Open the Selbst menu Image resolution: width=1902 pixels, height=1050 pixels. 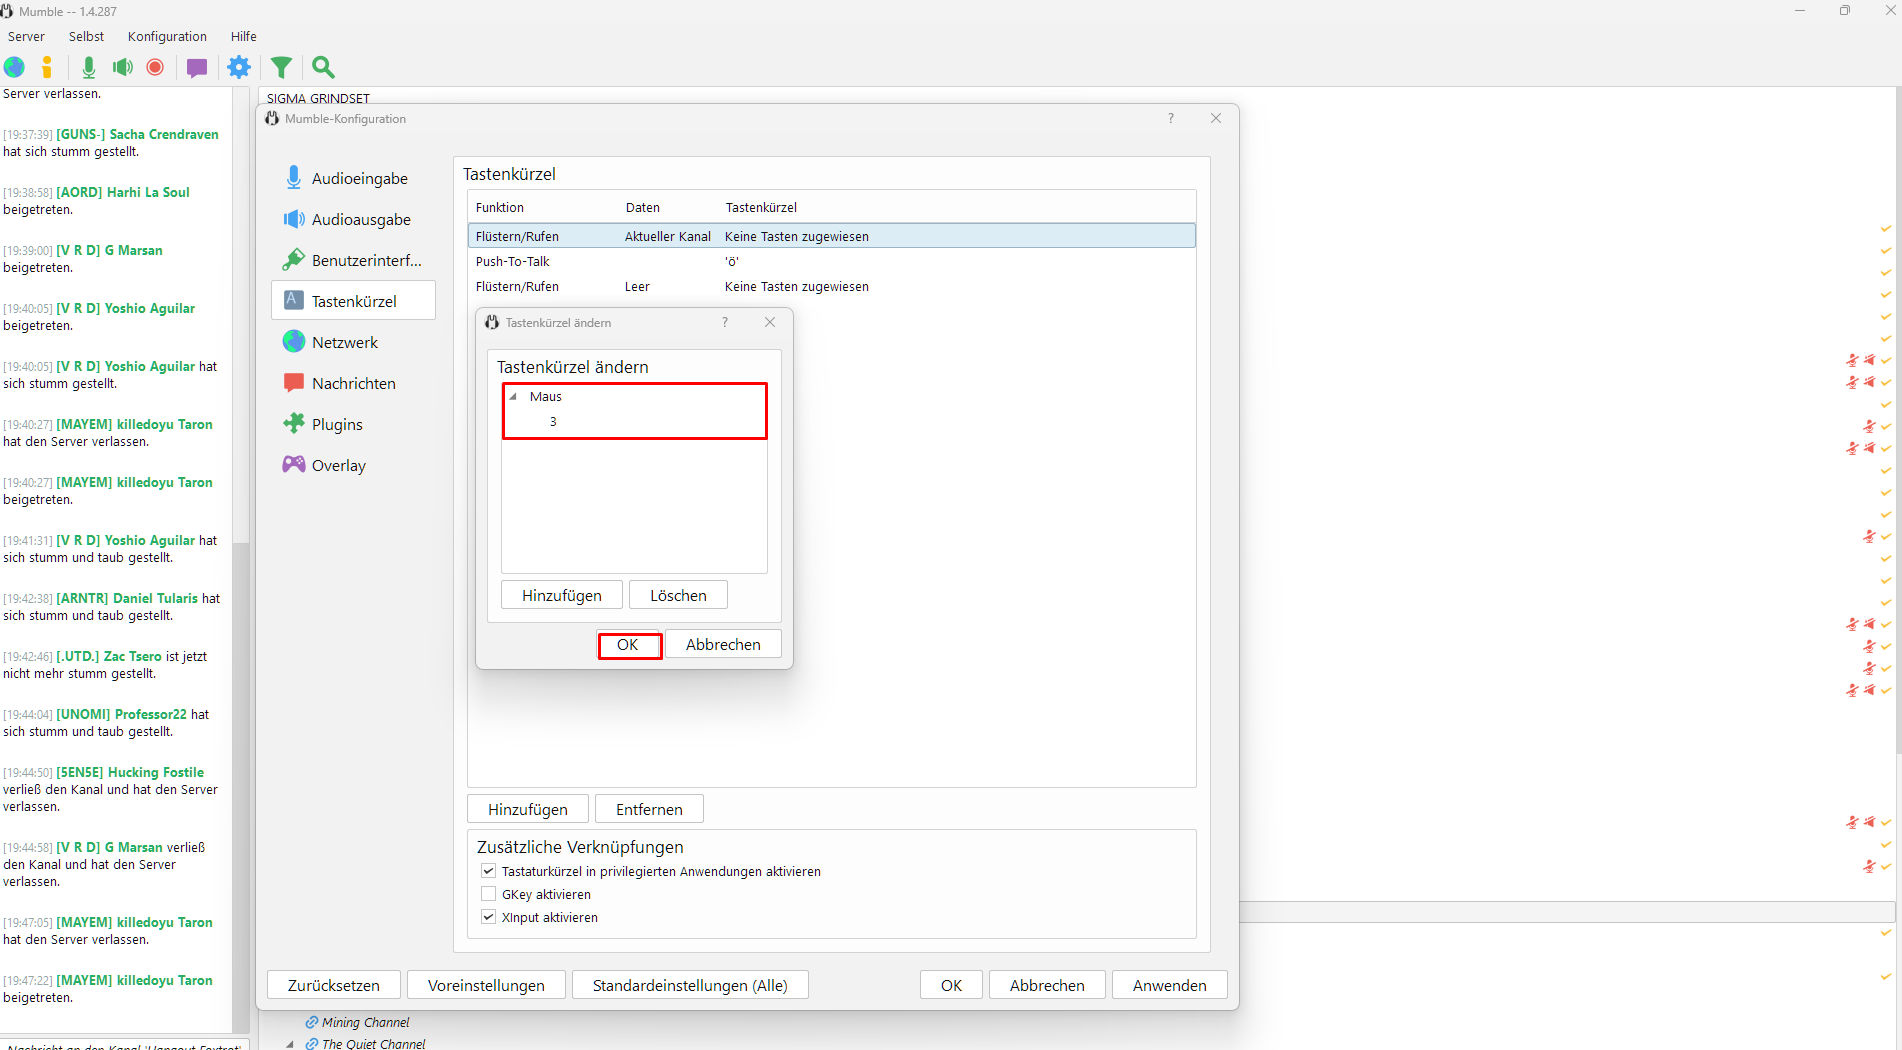click(x=86, y=36)
